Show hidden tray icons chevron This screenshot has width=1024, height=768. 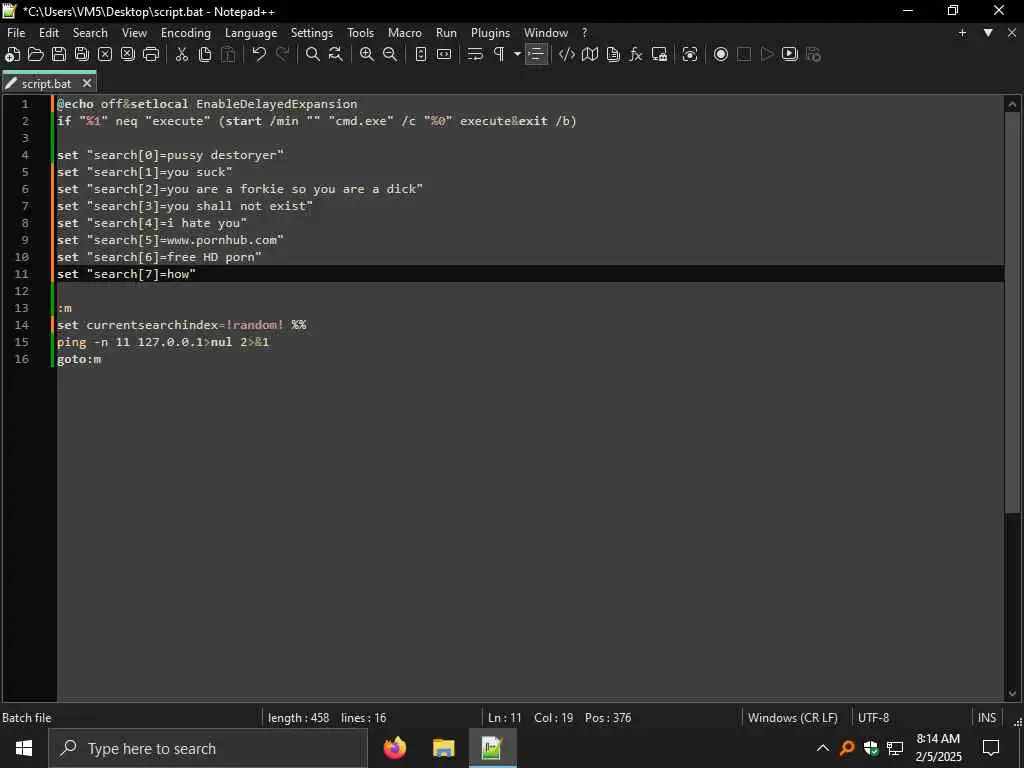pyautogui.click(x=823, y=748)
